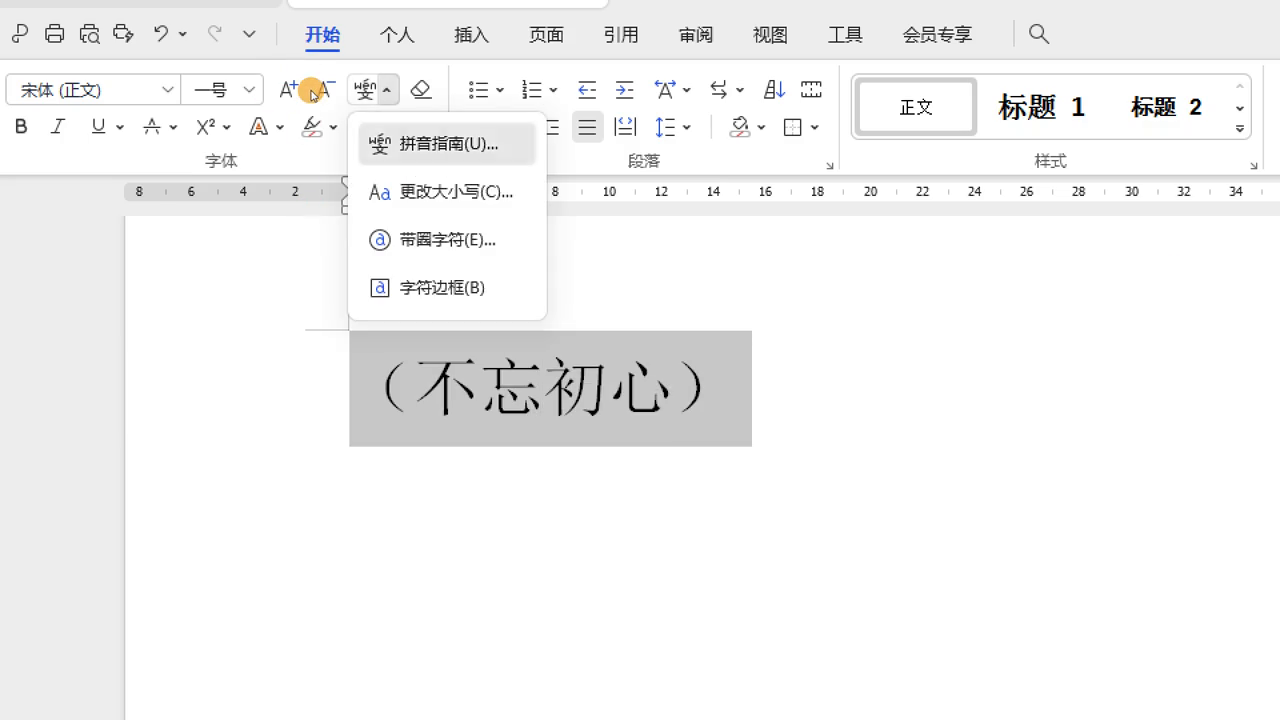This screenshot has width=1280, height=720.
Task: Choose 字符边框(B) from the menu
Action: [x=447, y=288]
